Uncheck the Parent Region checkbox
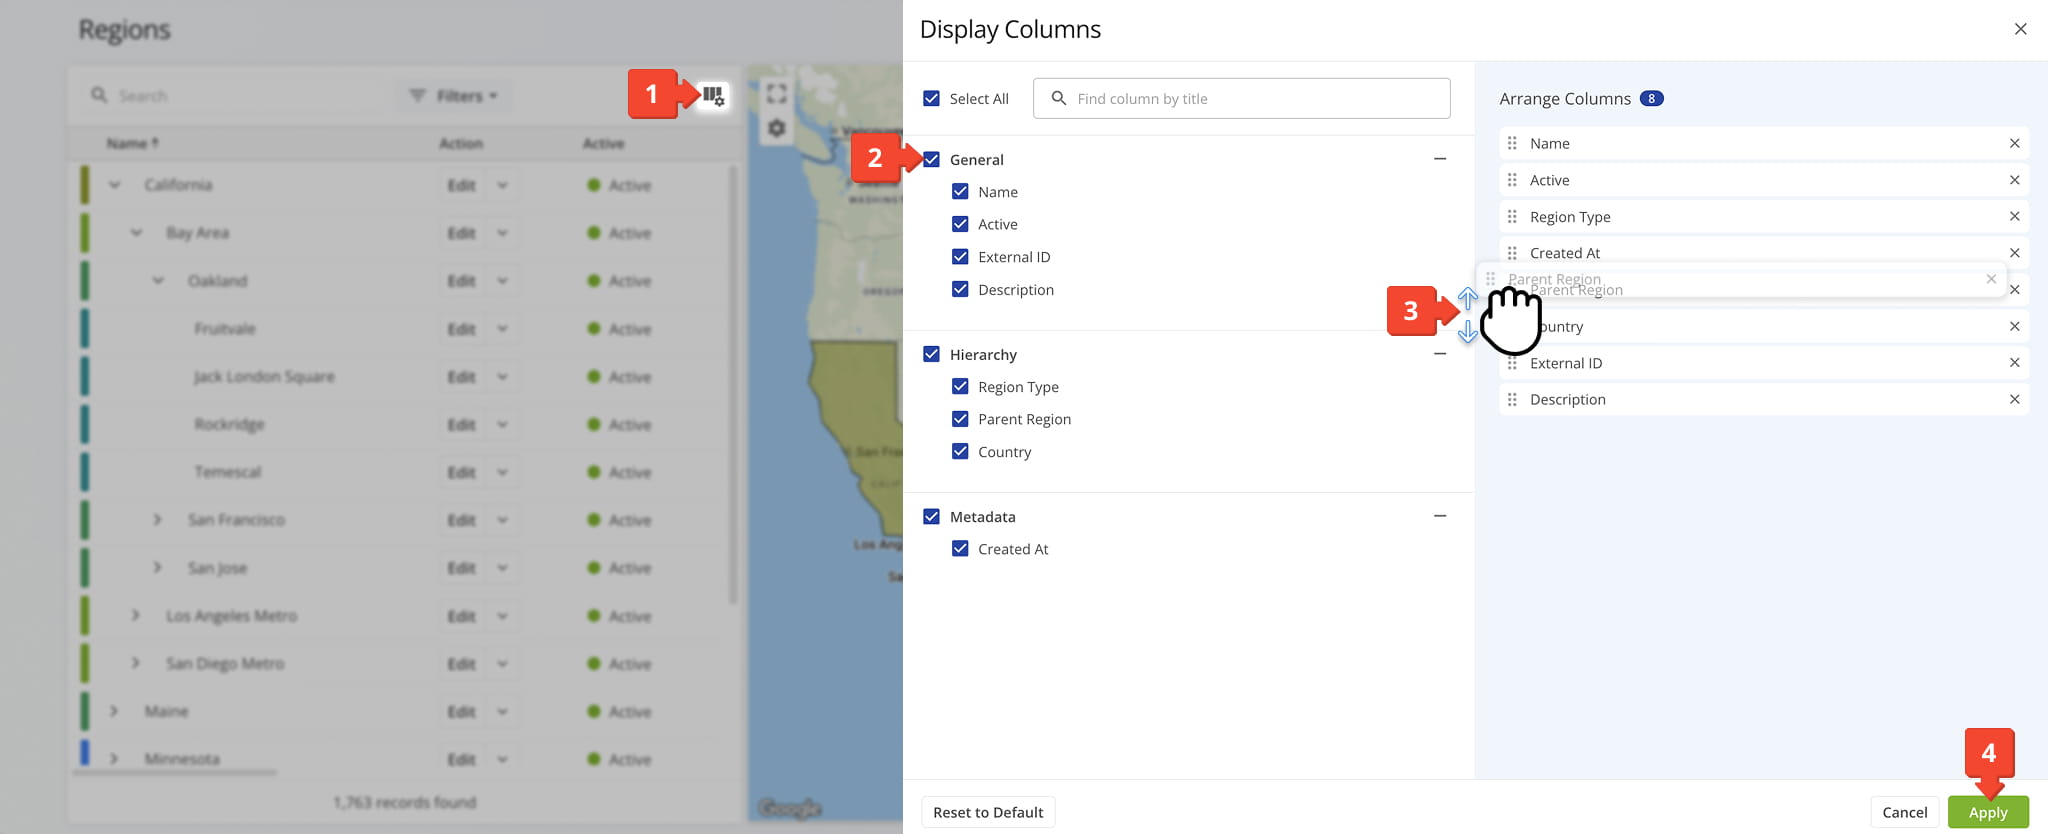Image resolution: width=2048 pixels, height=834 pixels. [960, 419]
